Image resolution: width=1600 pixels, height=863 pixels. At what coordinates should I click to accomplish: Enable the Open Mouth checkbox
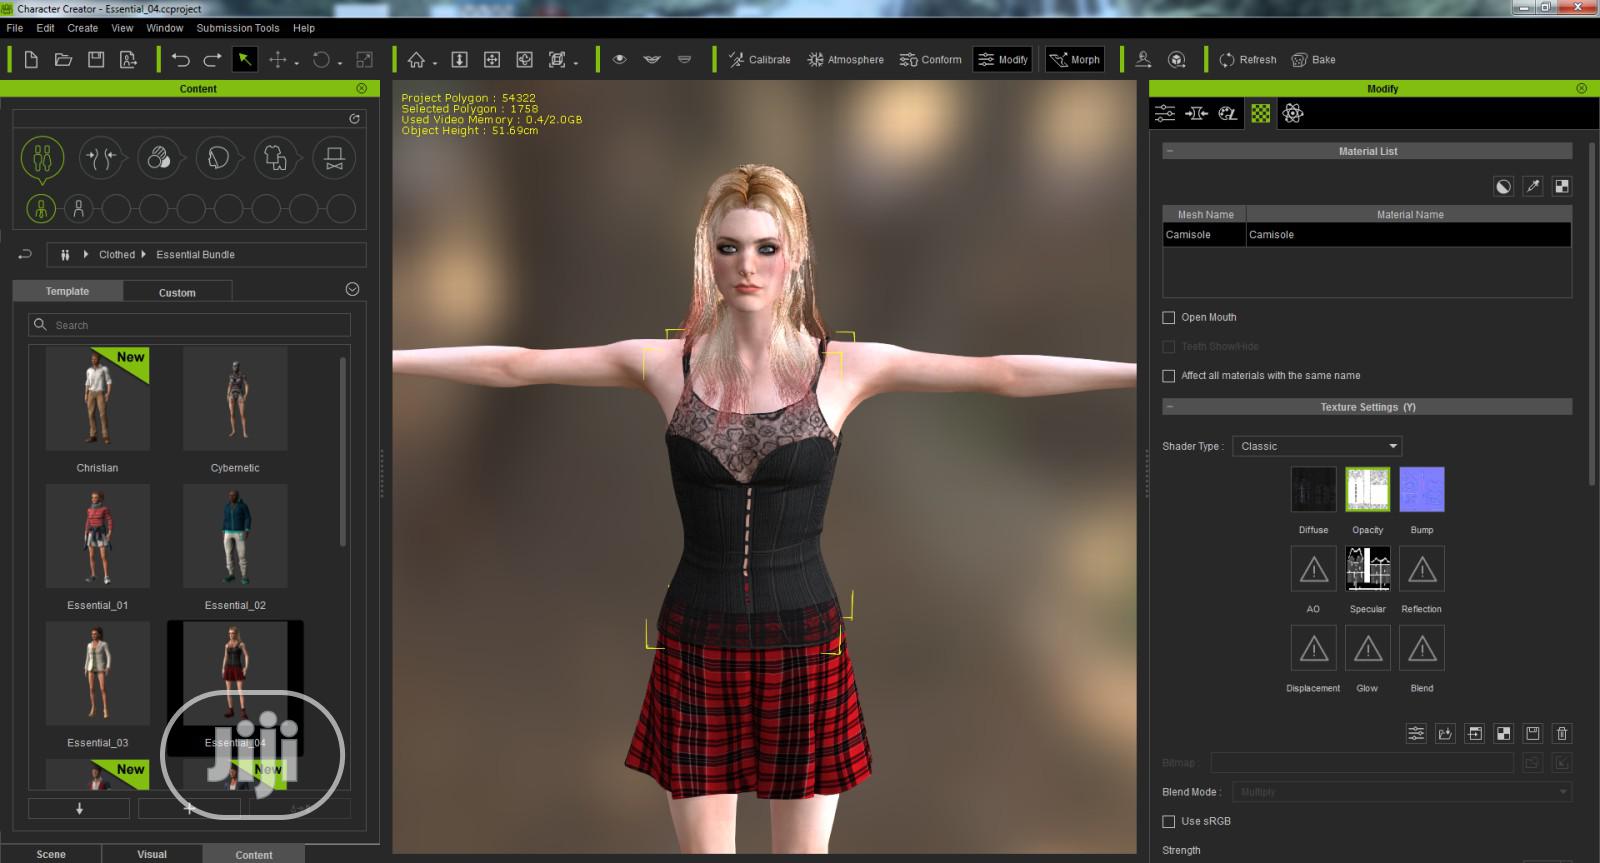tap(1168, 318)
